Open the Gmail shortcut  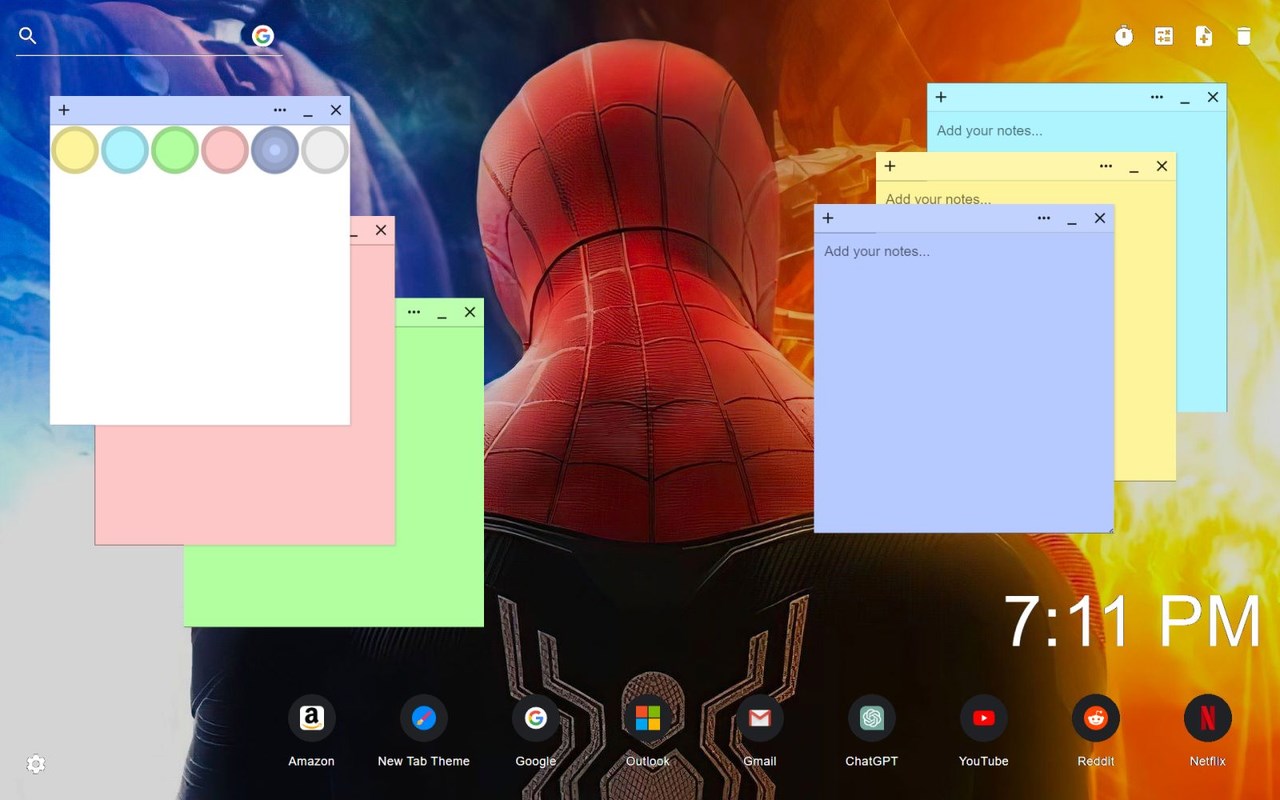click(760, 718)
